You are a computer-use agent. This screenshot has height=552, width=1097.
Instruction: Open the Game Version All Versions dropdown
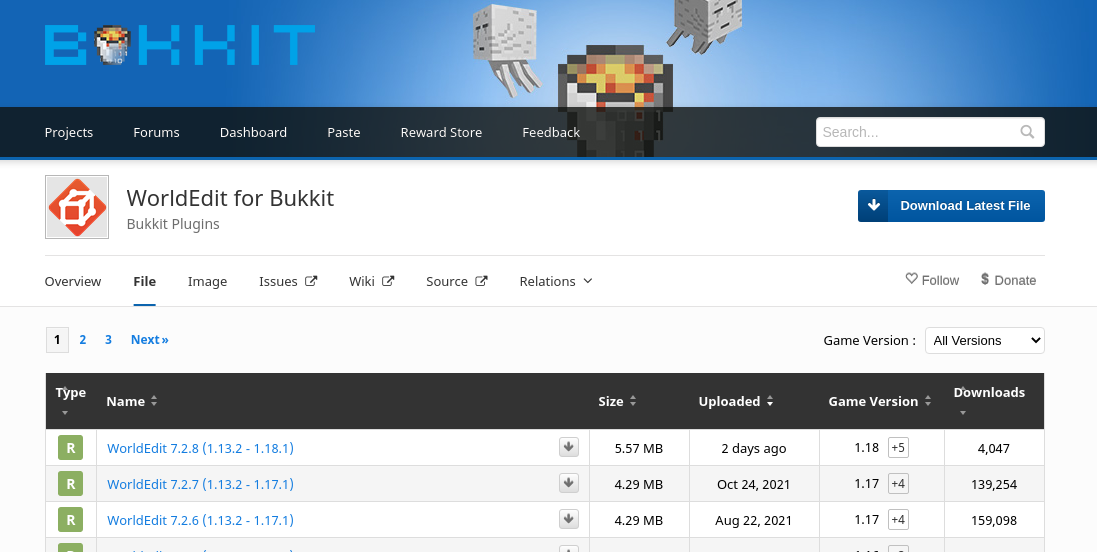point(984,341)
